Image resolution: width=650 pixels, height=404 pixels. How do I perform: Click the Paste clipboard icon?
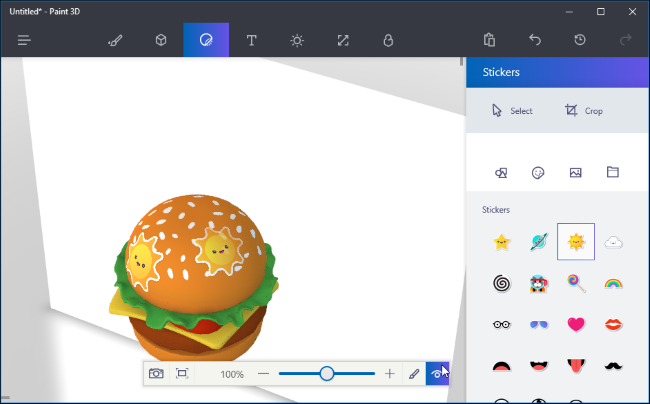coord(489,40)
